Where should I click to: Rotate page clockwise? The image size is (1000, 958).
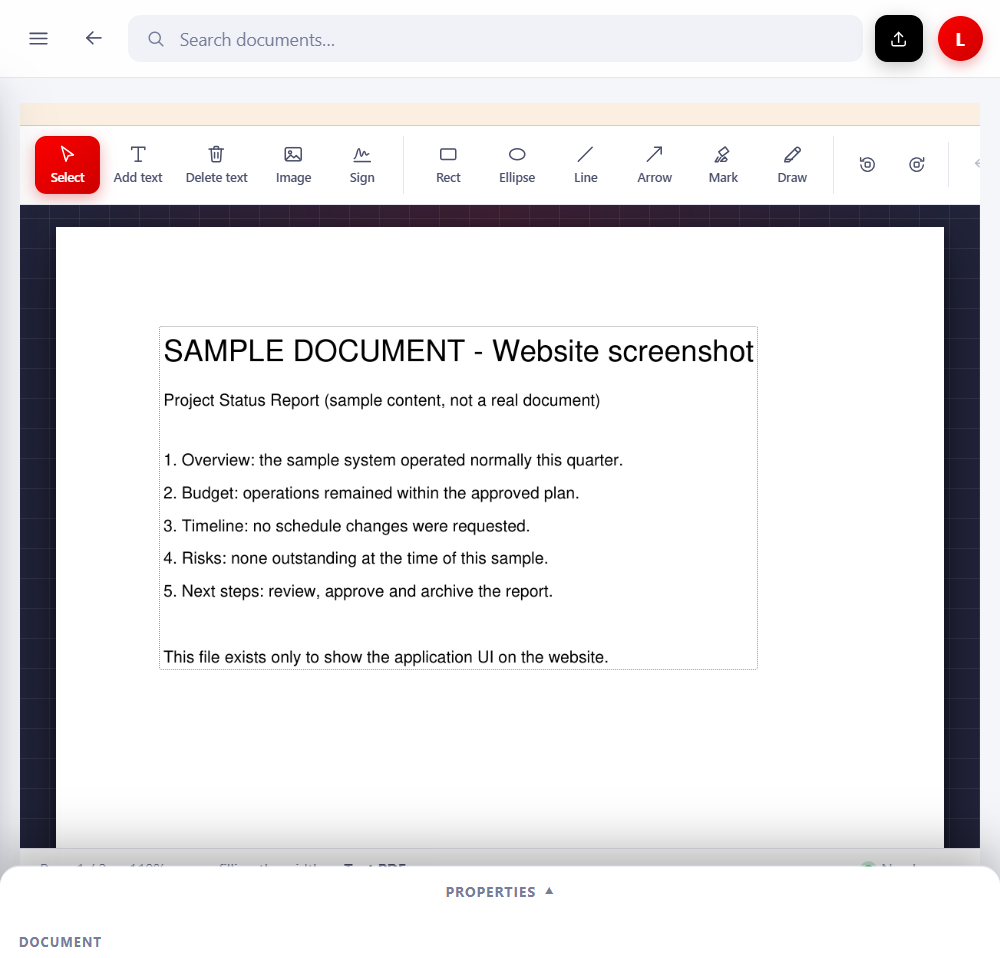[916, 165]
